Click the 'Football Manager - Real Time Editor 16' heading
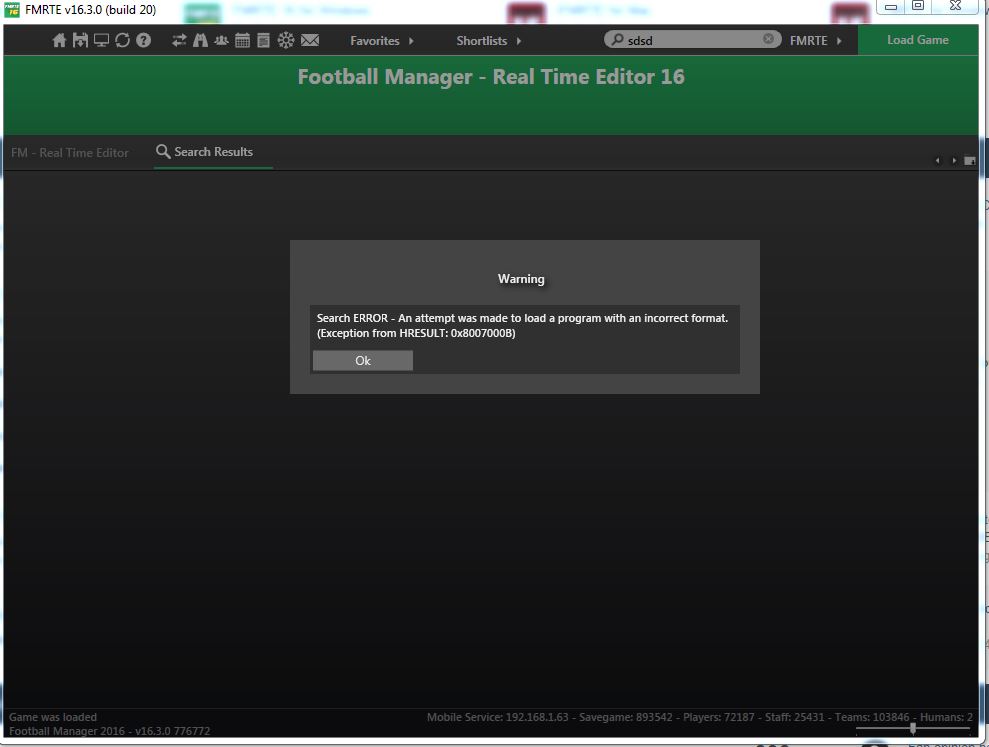The width and height of the screenshot is (989, 747). tap(491, 77)
